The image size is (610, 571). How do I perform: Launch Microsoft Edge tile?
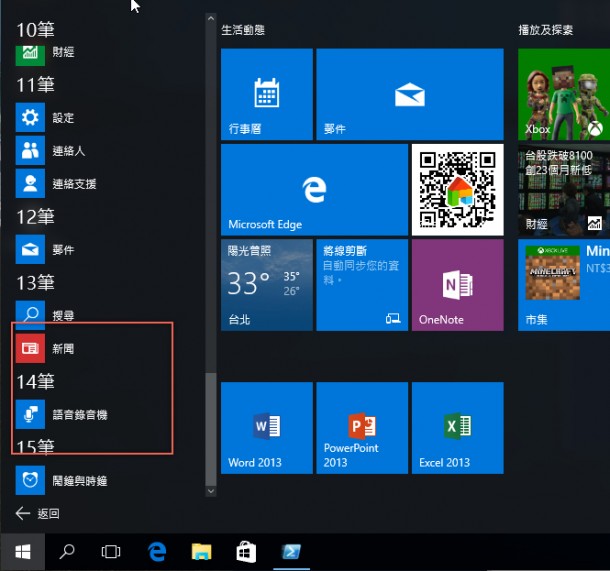[x=314, y=190]
